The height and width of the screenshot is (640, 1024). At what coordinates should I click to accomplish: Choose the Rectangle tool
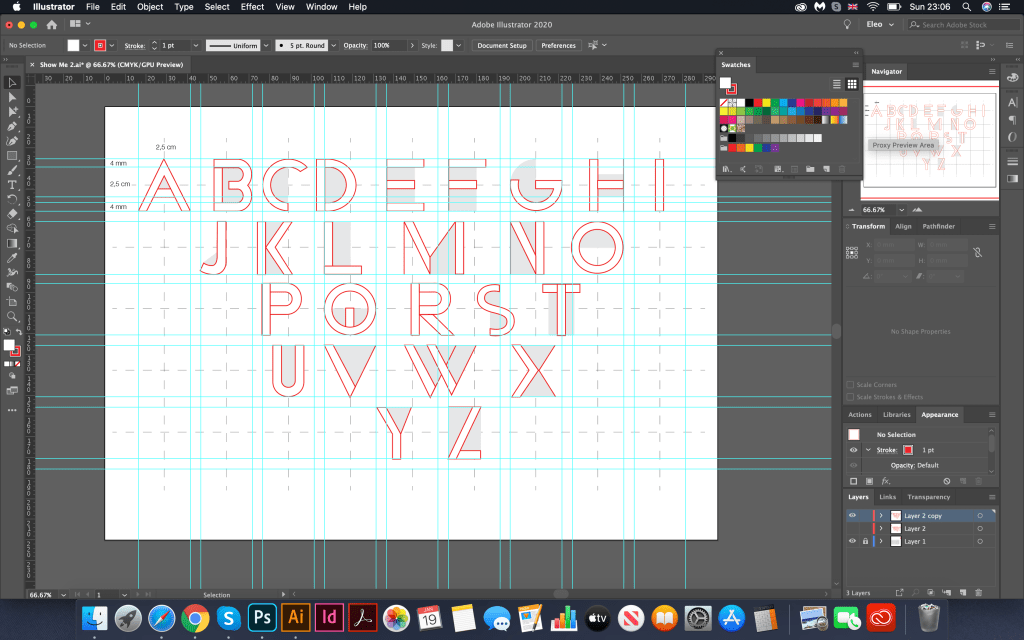pos(13,155)
